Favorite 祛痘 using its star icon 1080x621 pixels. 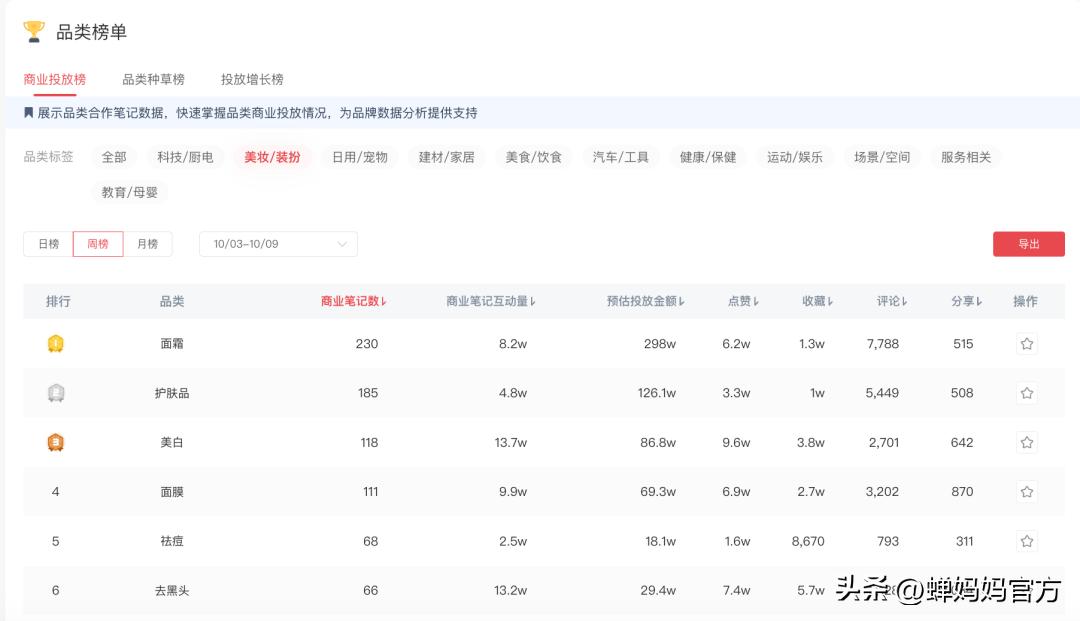pos(1027,541)
